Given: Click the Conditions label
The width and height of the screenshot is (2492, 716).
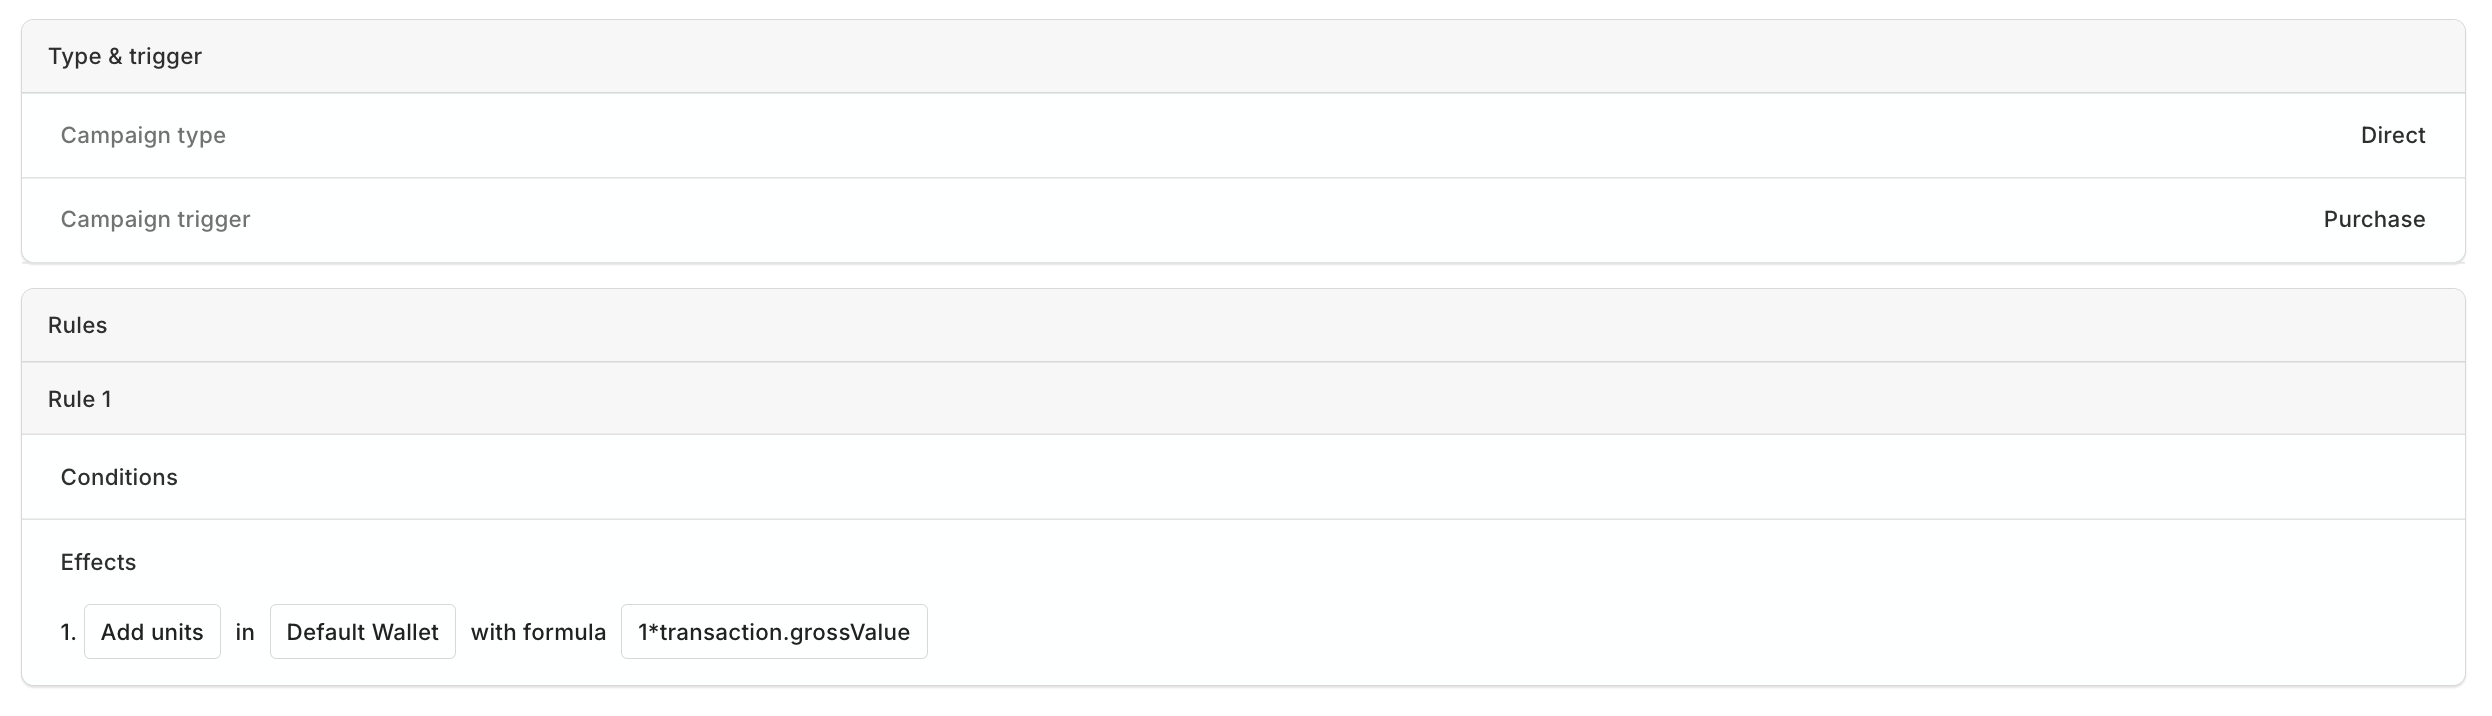Looking at the screenshot, I should click(119, 477).
